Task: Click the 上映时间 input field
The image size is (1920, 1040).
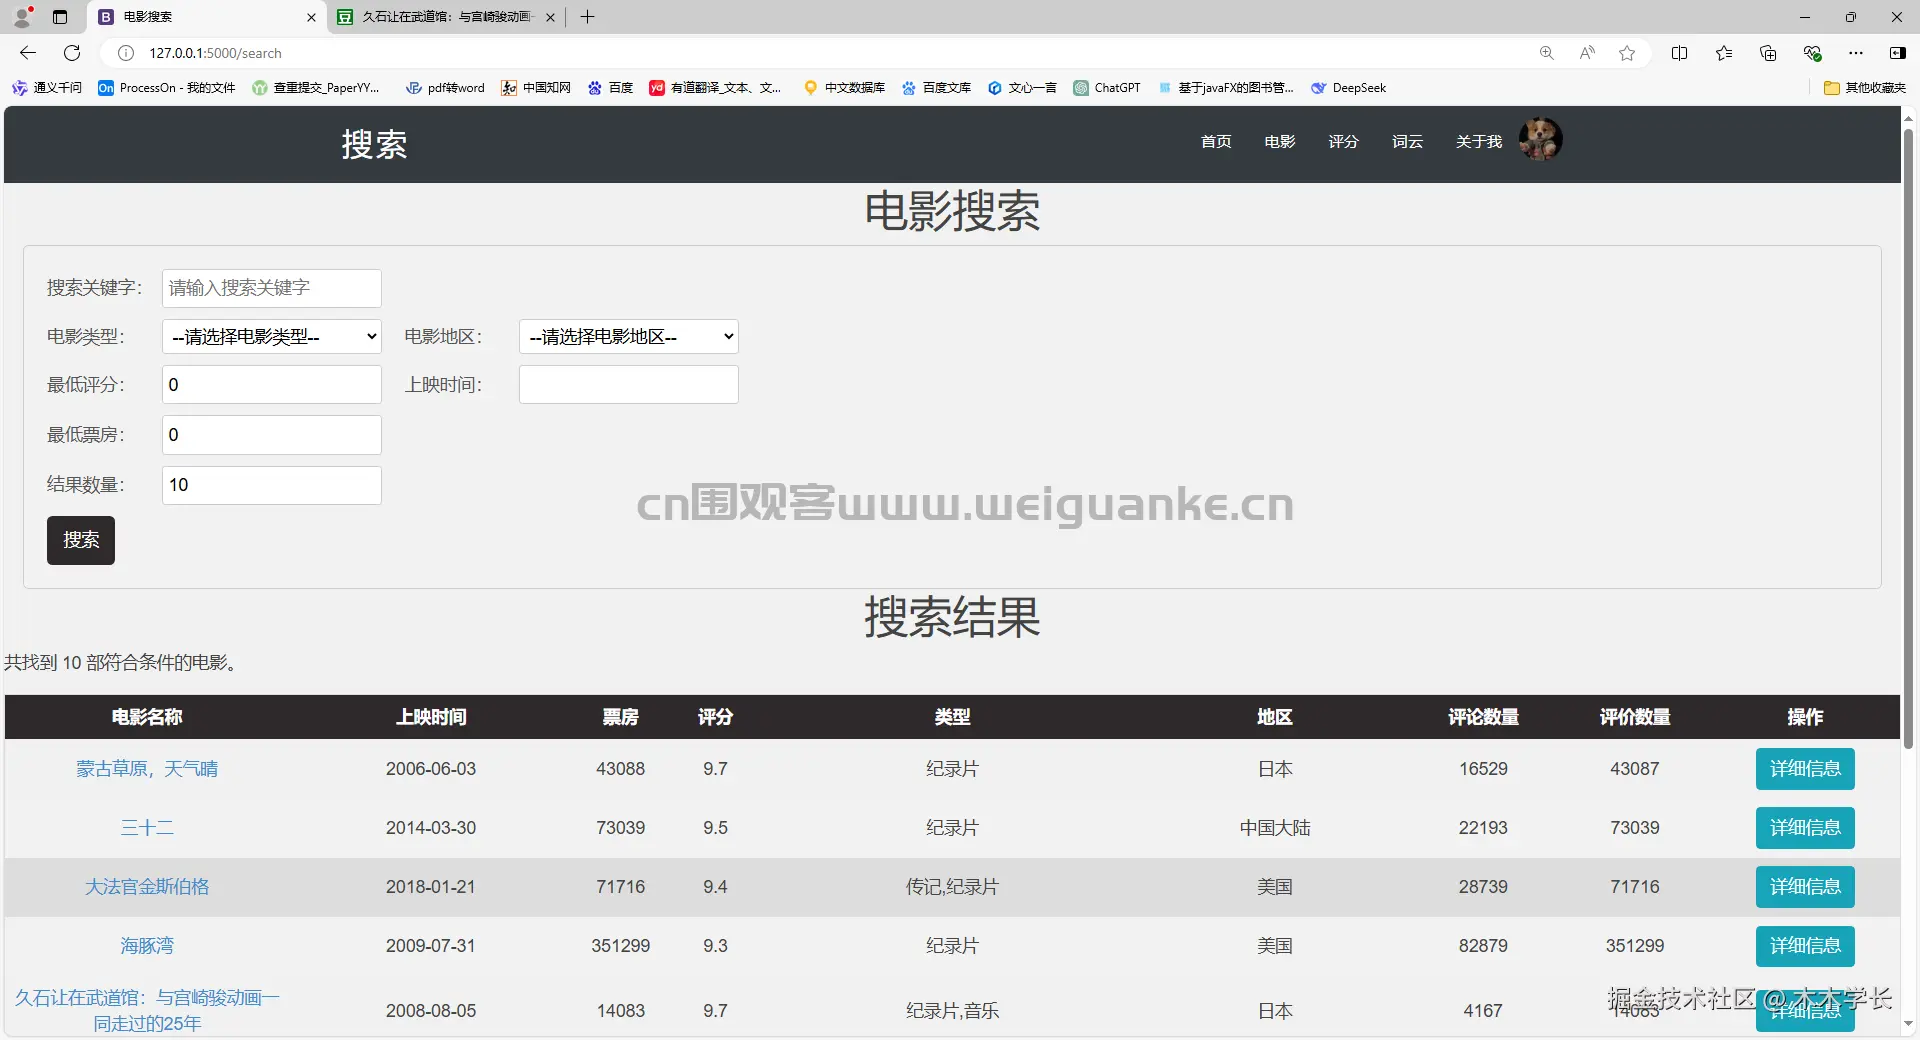Action: (629, 385)
